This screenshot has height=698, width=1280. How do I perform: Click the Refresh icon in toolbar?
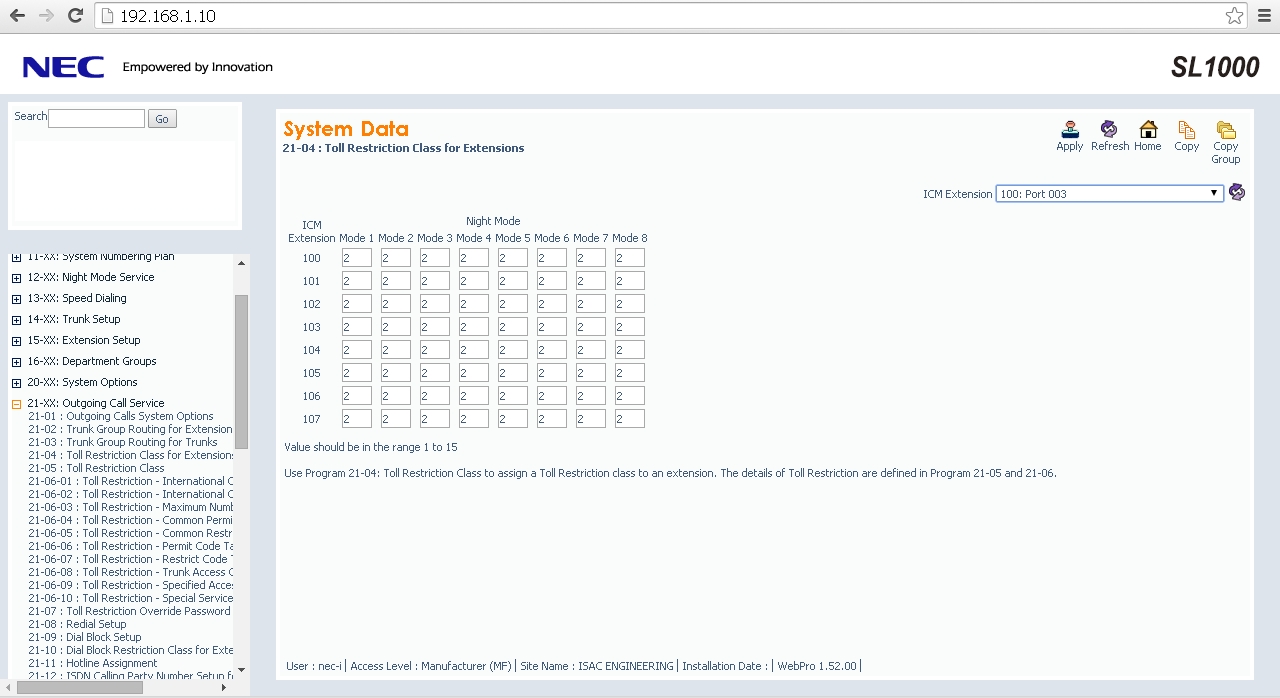tap(1109, 130)
